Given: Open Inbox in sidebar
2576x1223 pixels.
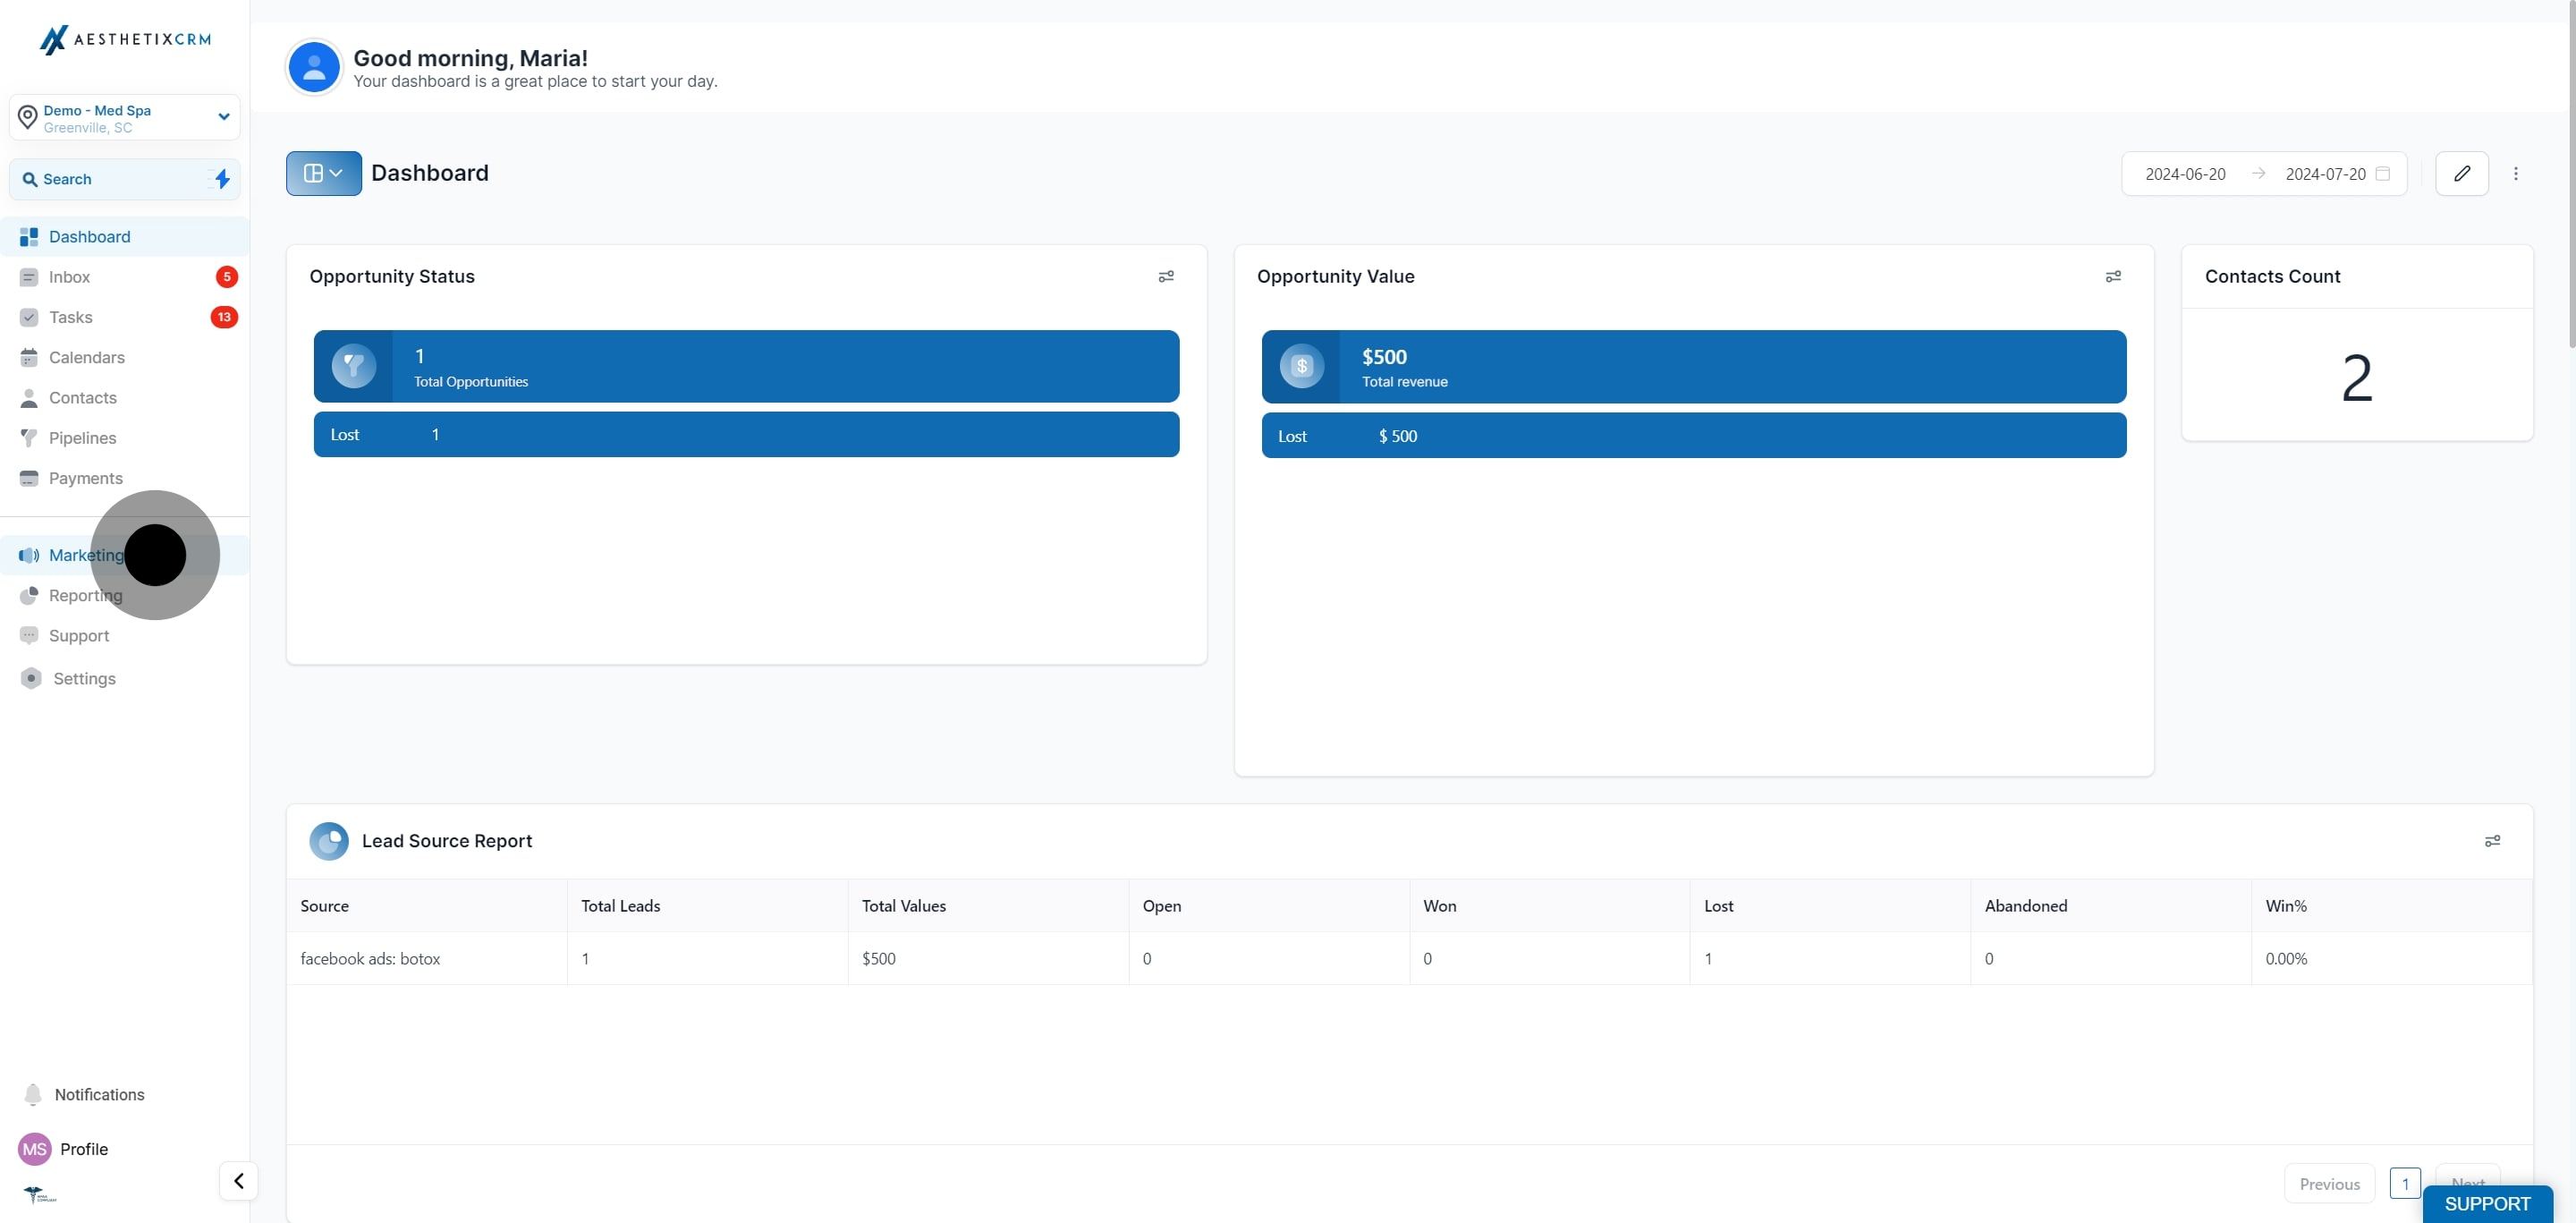Looking at the screenshot, I should tap(125, 277).
